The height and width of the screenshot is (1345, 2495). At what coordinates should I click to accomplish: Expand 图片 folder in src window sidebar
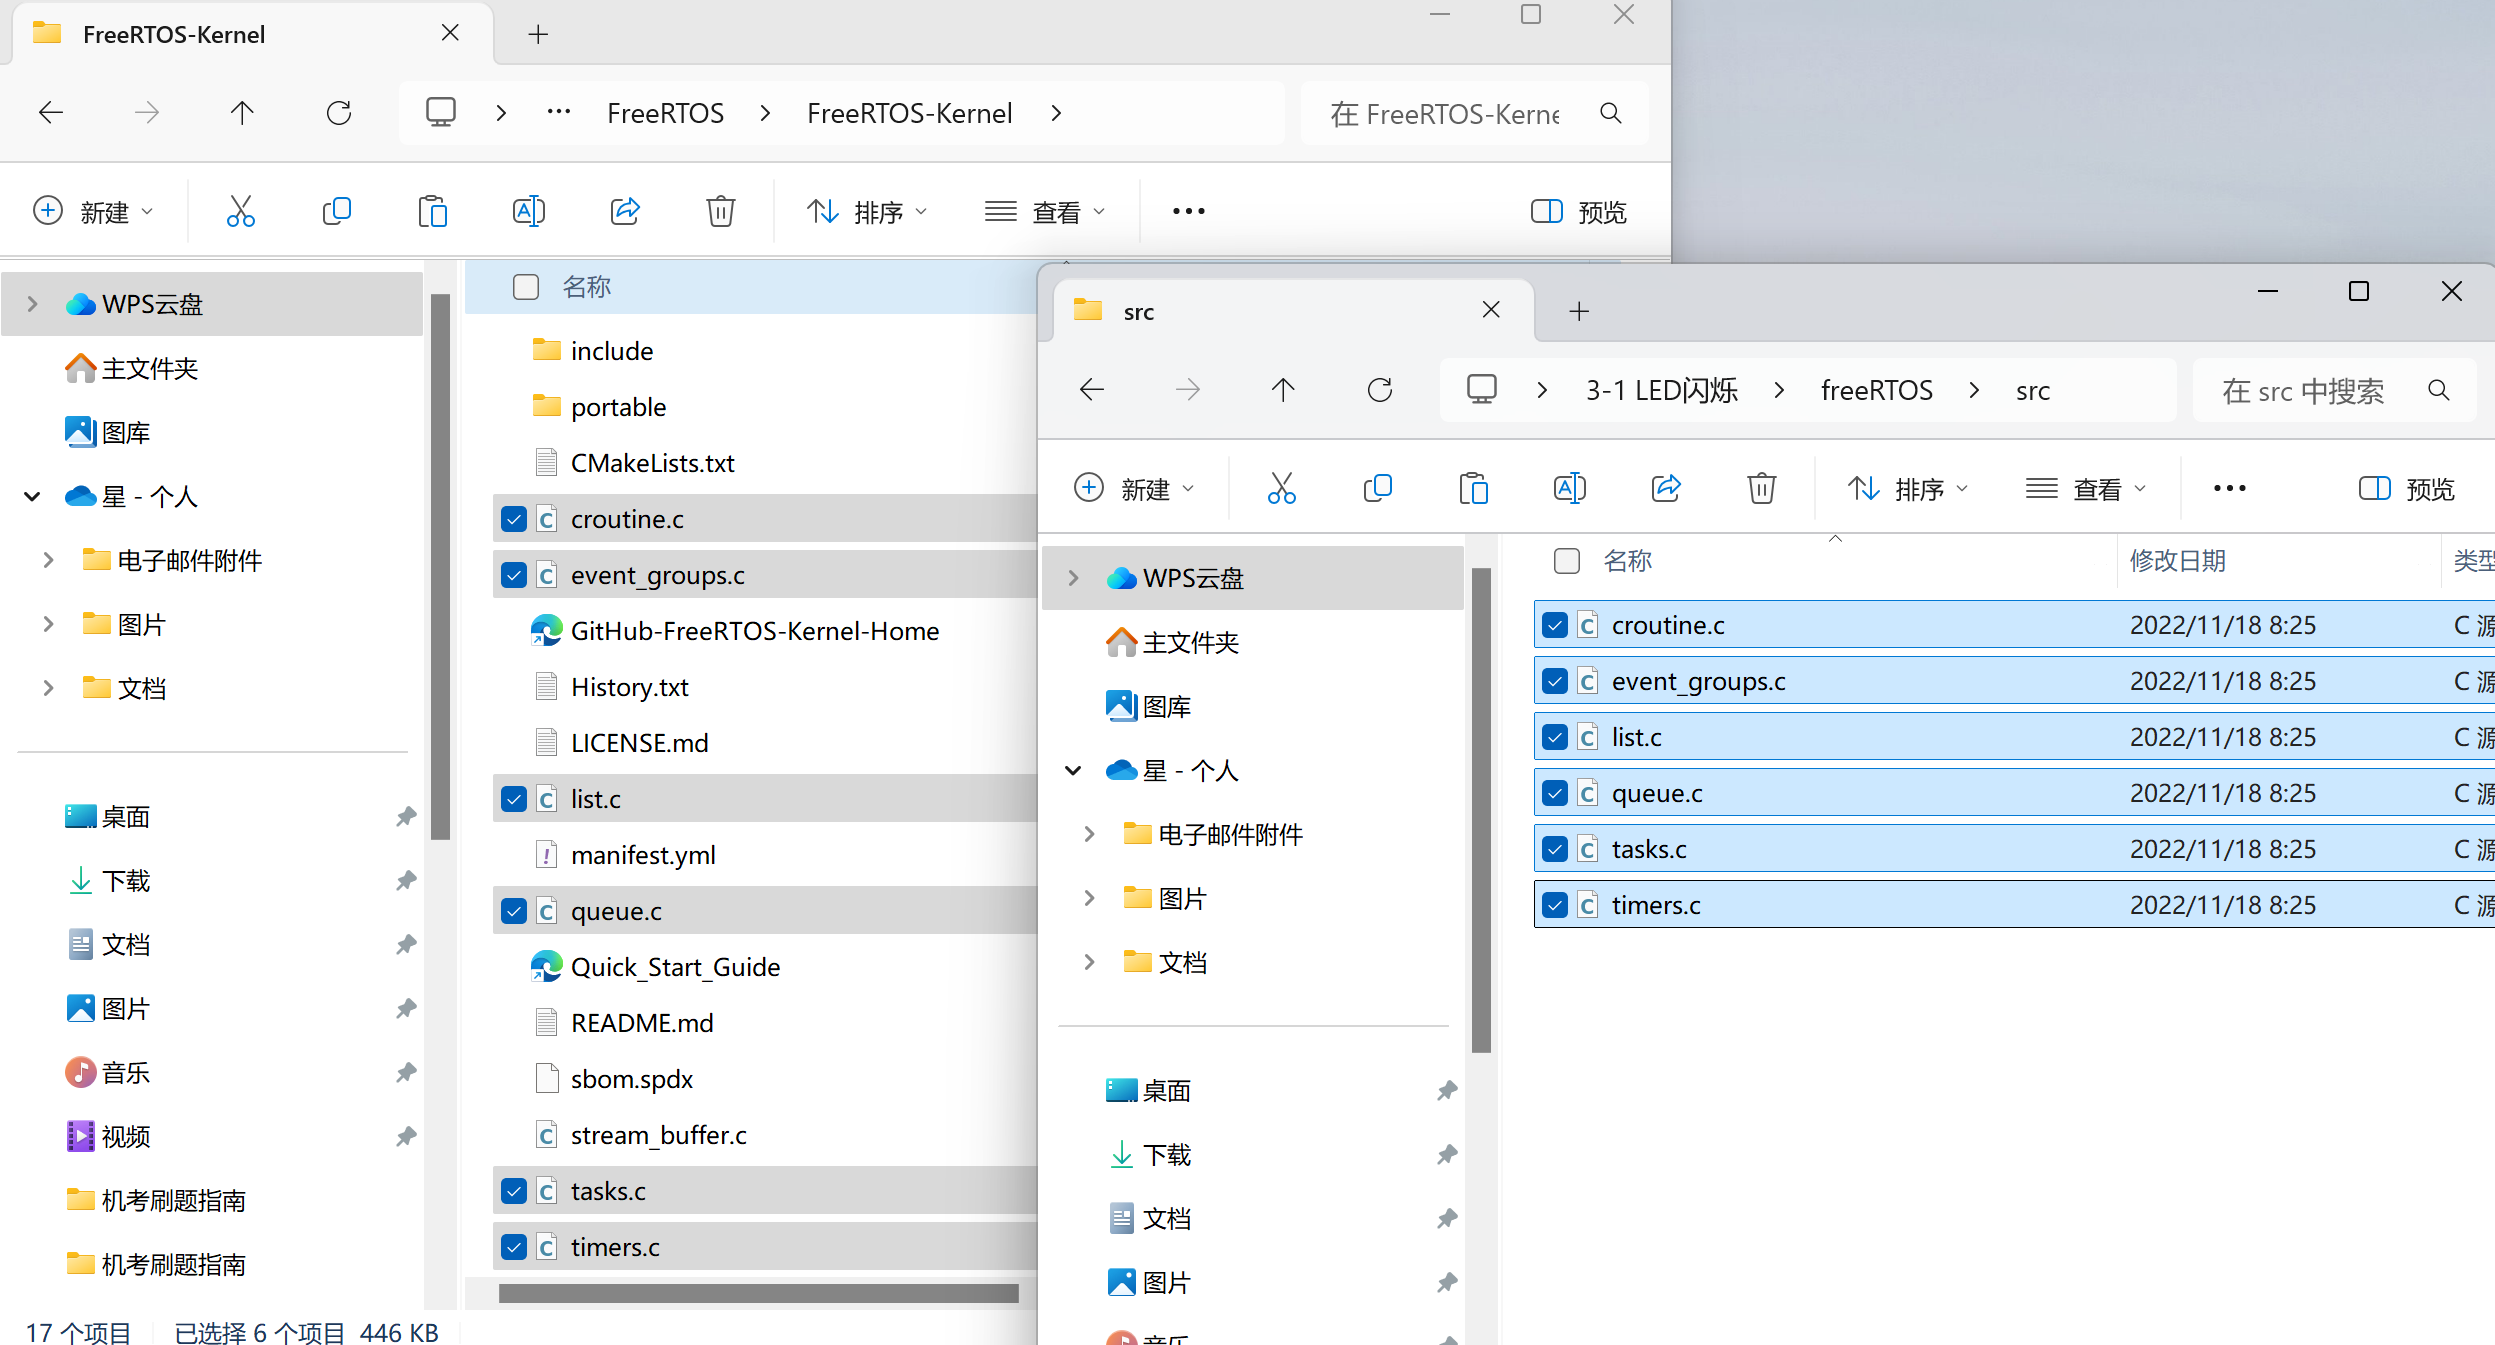point(1089,898)
